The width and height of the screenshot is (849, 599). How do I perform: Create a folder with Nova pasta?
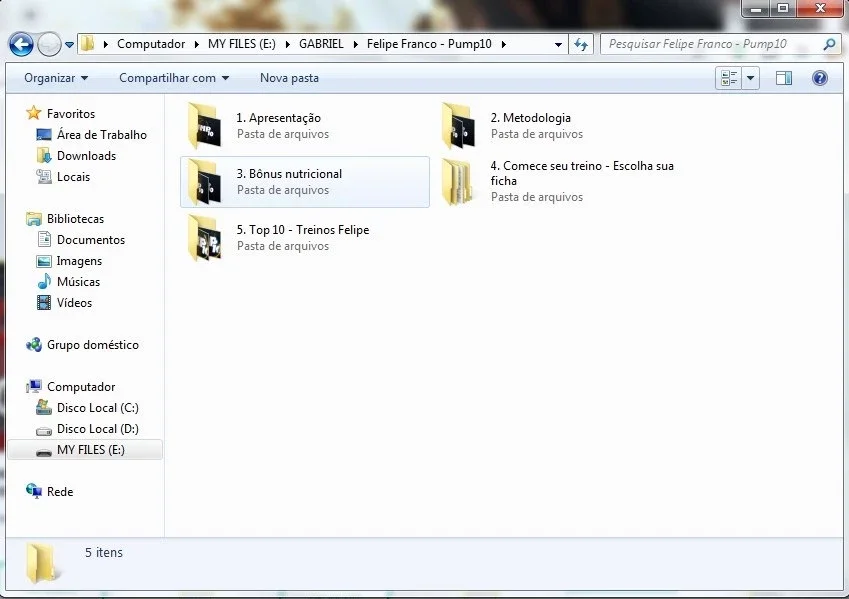tap(289, 78)
